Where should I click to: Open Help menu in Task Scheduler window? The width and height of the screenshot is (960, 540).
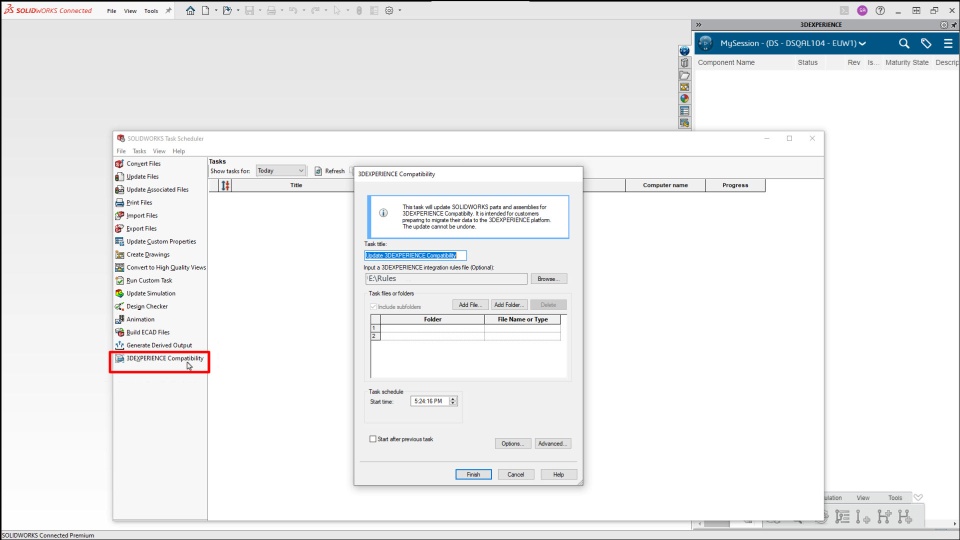pyautogui.click(x=179, y=151)
